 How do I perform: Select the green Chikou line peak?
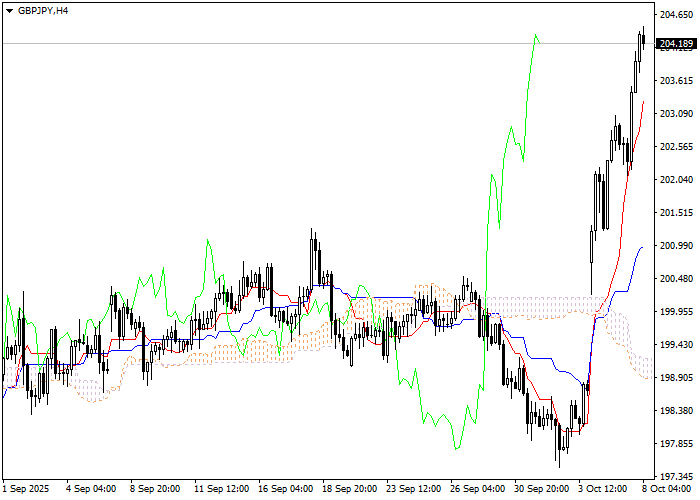pyautogui.click(x=536, y=36)
